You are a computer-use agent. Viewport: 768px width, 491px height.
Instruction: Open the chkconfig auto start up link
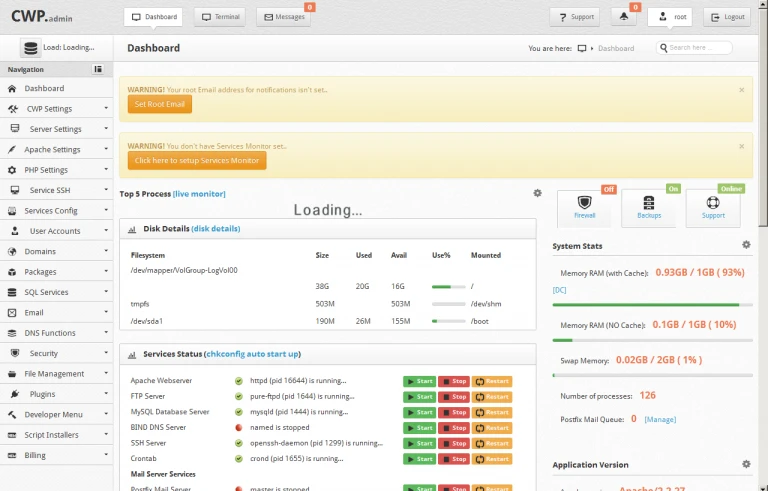tap(252, 354)
